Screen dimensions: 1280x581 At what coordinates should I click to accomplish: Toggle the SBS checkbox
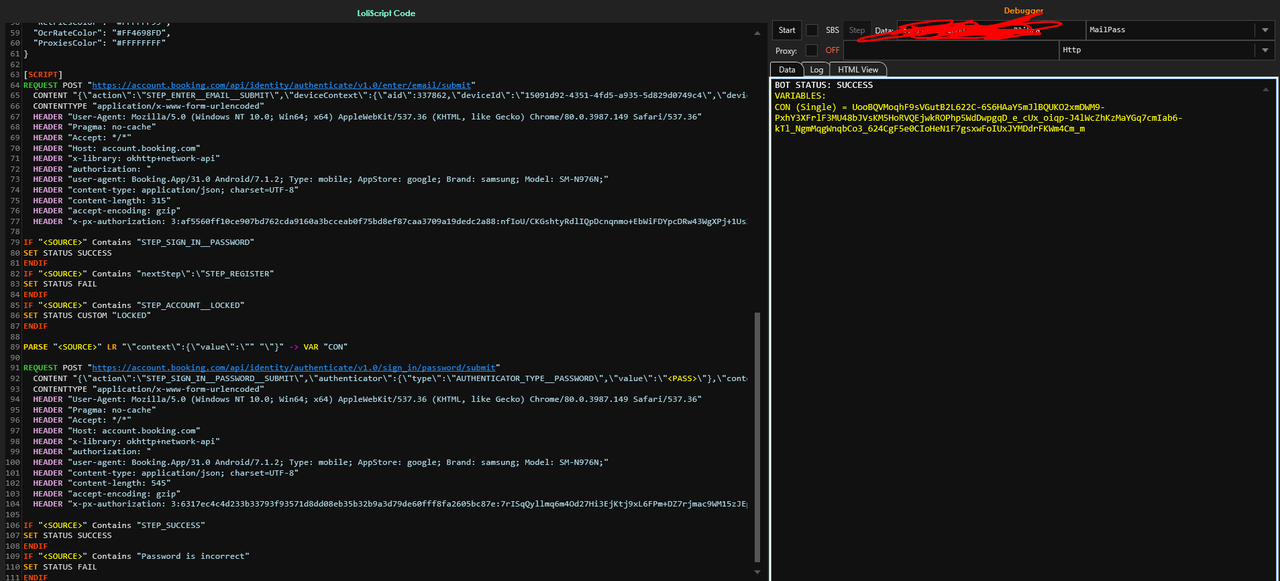812,30
